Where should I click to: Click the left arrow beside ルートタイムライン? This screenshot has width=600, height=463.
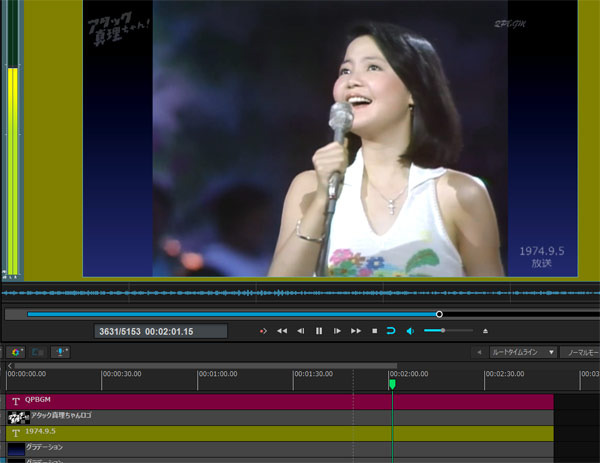point(479,352)
